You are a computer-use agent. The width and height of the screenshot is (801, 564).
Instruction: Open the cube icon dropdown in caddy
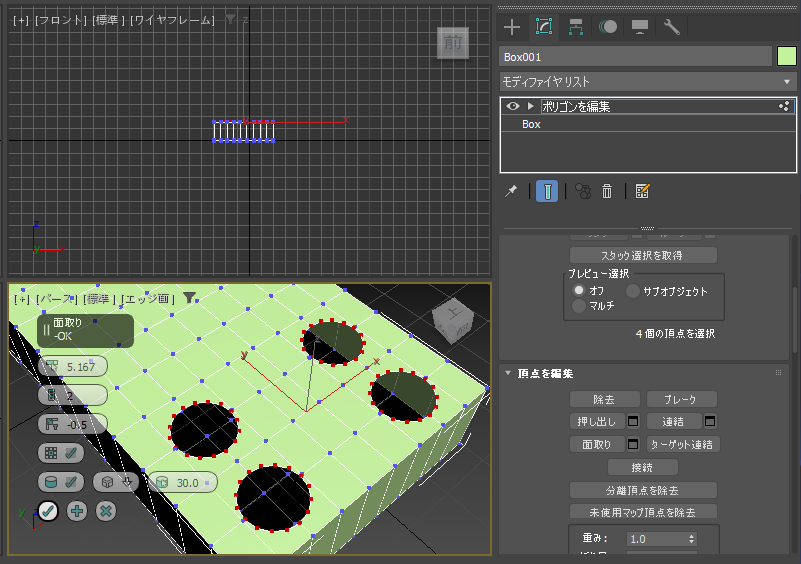click(116, 482)
